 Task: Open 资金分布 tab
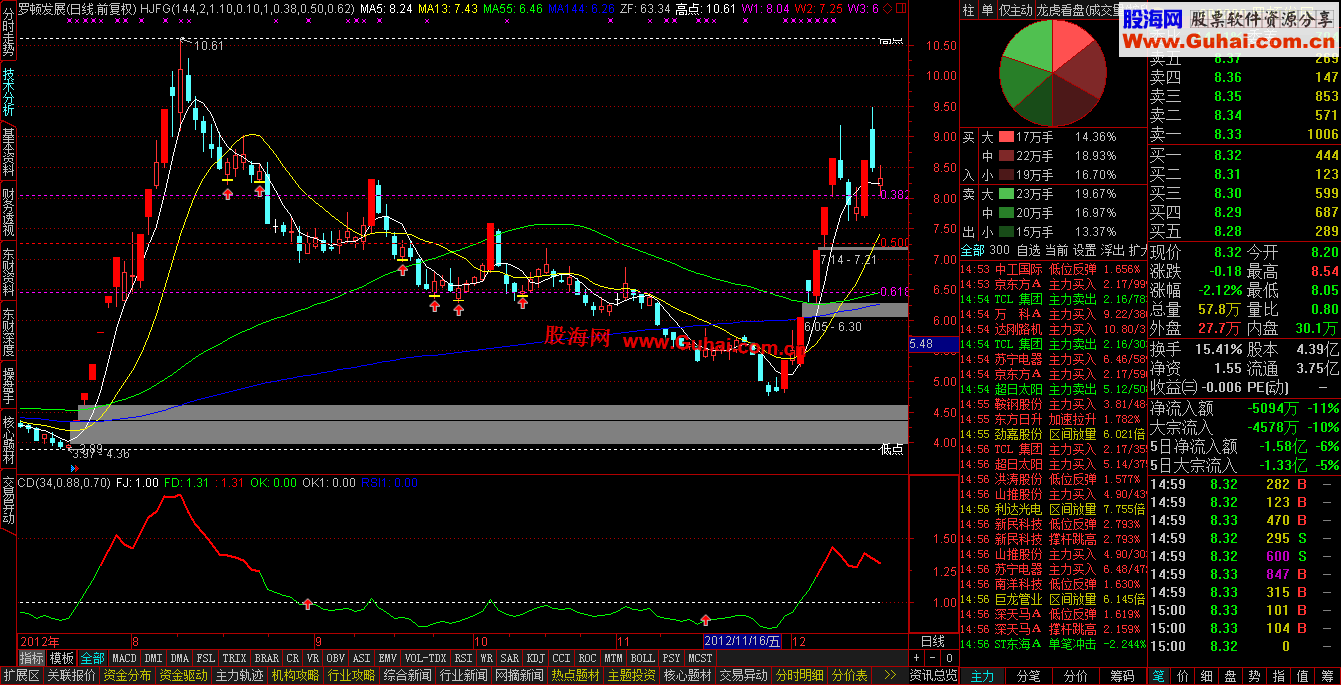127,676
